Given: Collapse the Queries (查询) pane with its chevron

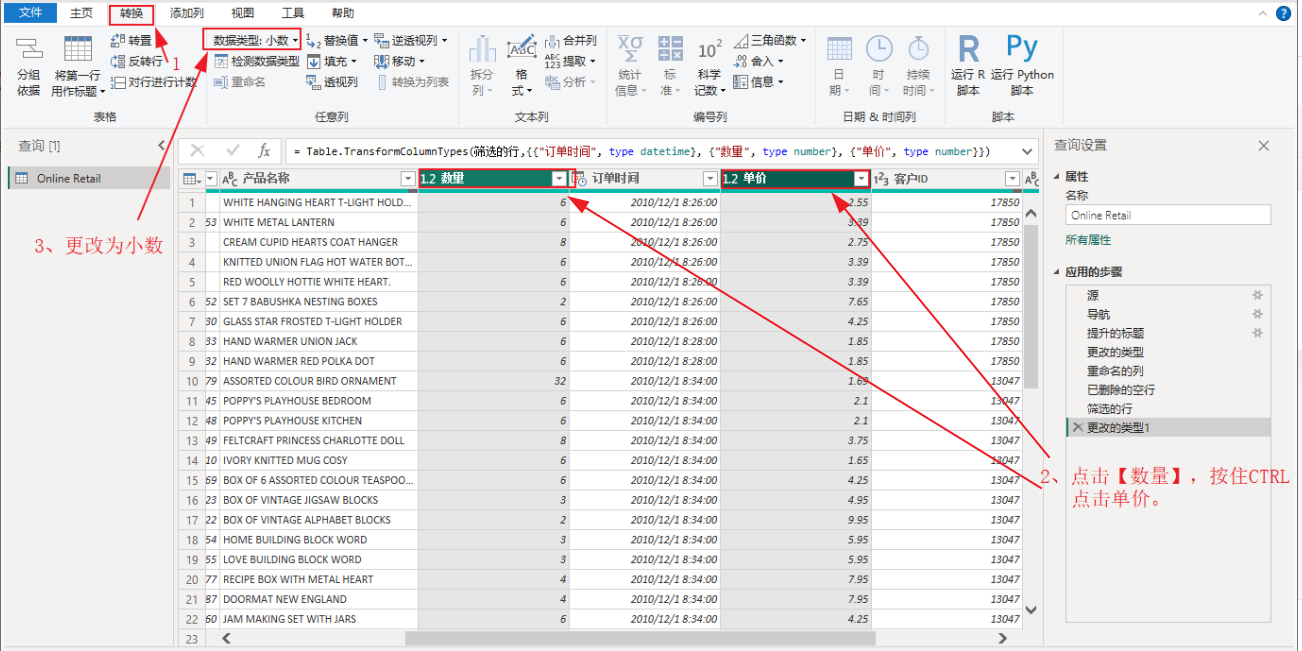Looking at the screenshot, I should click(x=162, y=146).
